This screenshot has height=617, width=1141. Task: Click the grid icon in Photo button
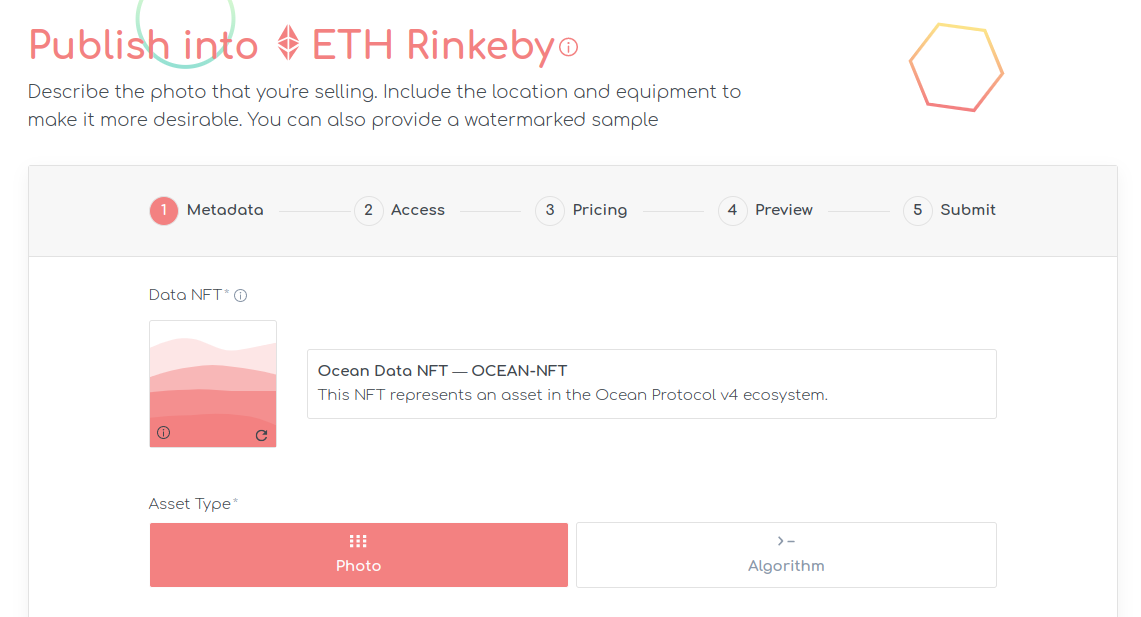pos(358,541)
